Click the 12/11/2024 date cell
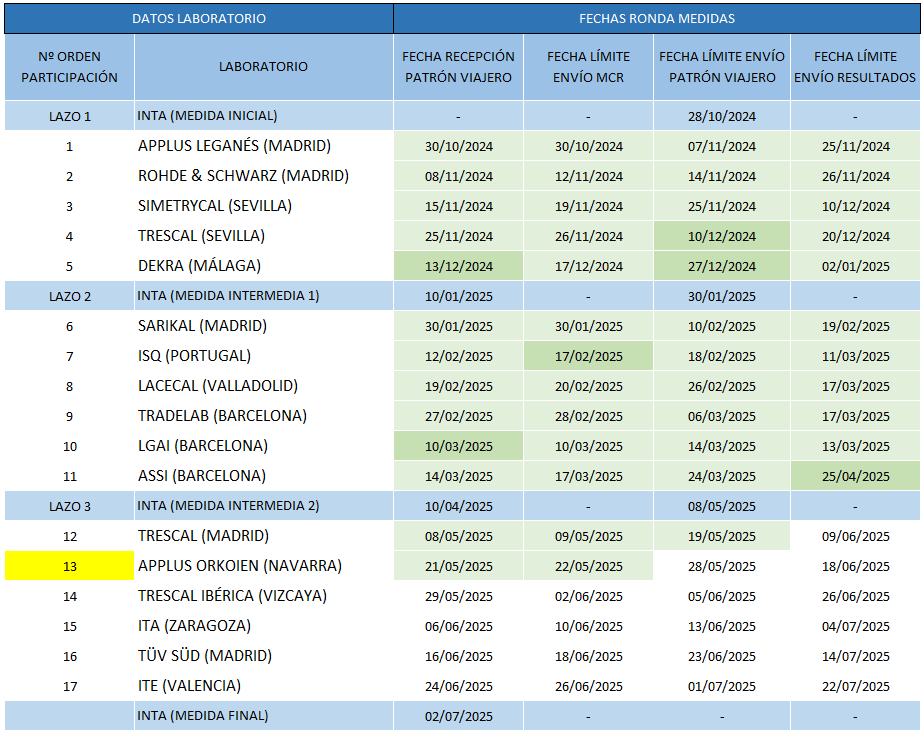The image size is (921, 733). pyautogui.click(x=589, y=176)
